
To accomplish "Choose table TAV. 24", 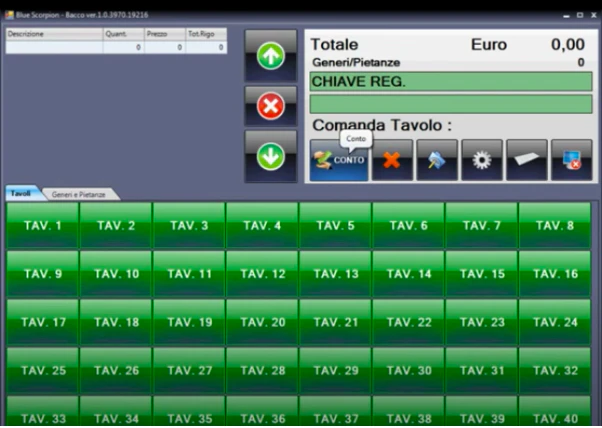I will (x=555, y=322).
